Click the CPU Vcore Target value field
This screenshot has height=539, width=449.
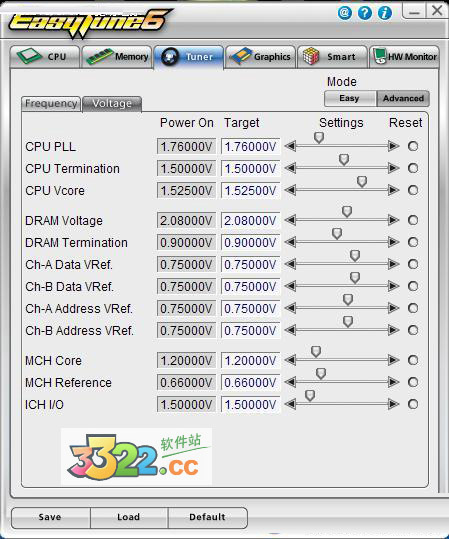250,190
